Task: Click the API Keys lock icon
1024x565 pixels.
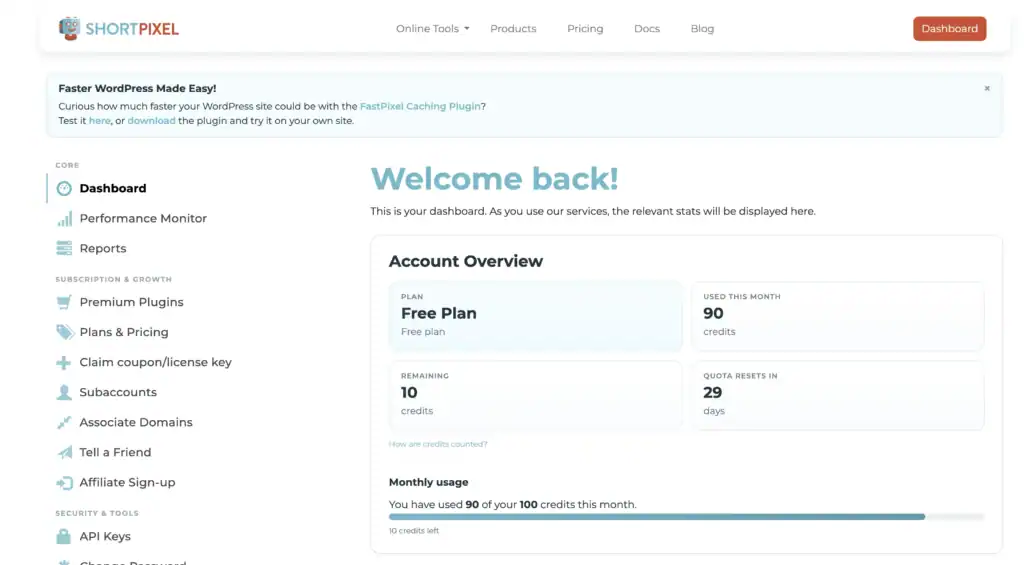Action: pyautogui.click(x=63, y=536)
